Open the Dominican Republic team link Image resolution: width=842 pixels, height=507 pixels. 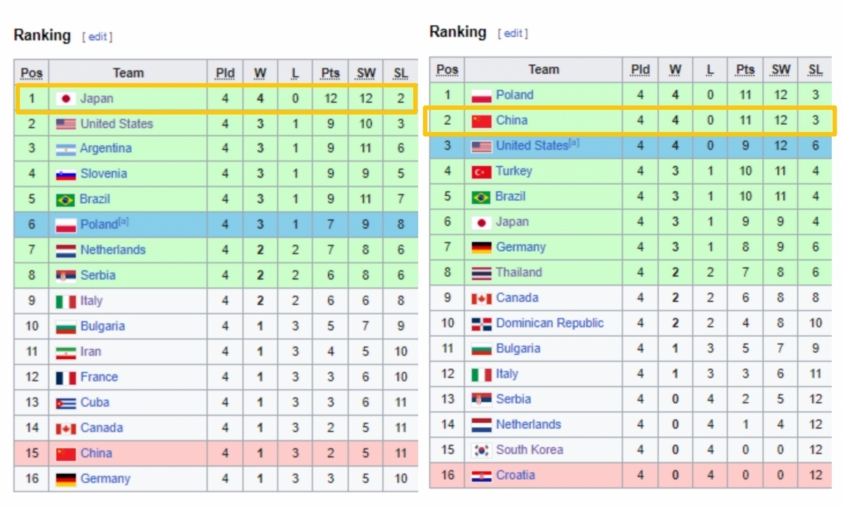(550, 323)
